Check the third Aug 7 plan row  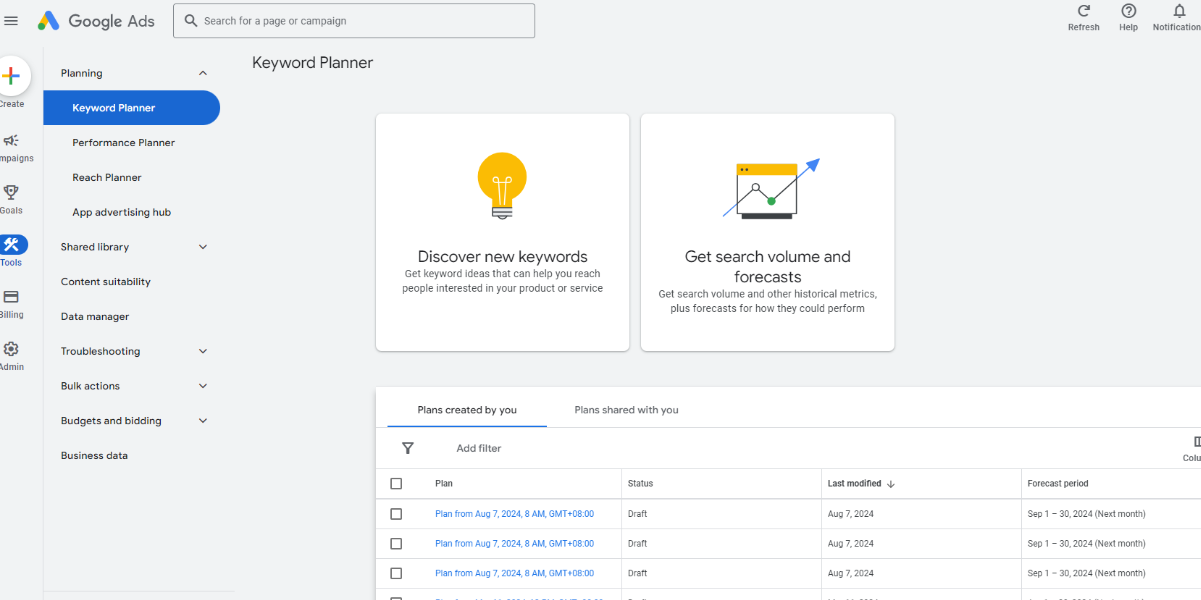coord(396,574)
